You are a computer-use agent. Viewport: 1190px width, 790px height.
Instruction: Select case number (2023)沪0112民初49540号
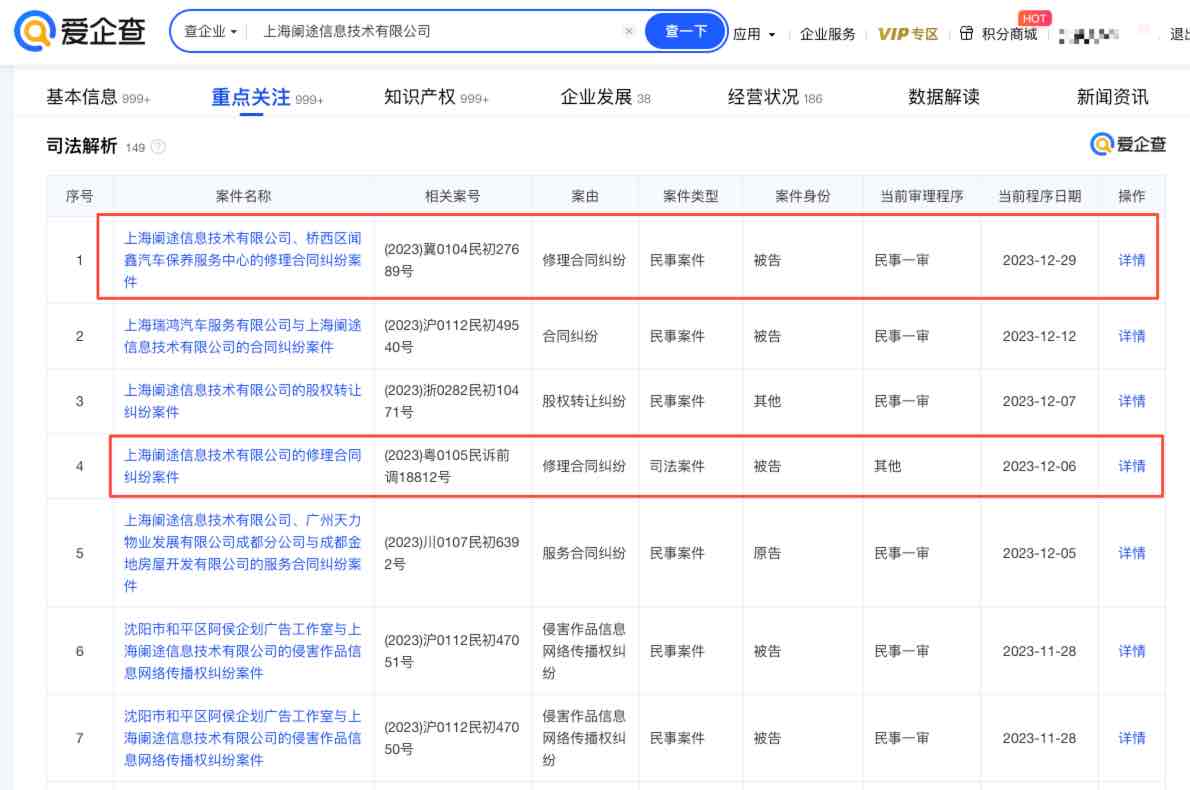pyautogui.click(x=452, y=336)
